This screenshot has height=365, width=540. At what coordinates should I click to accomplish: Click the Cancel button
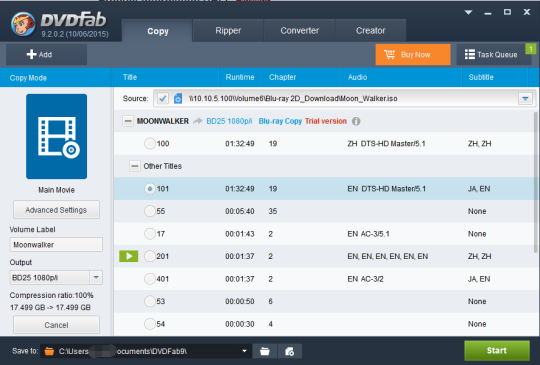(56, 325)
